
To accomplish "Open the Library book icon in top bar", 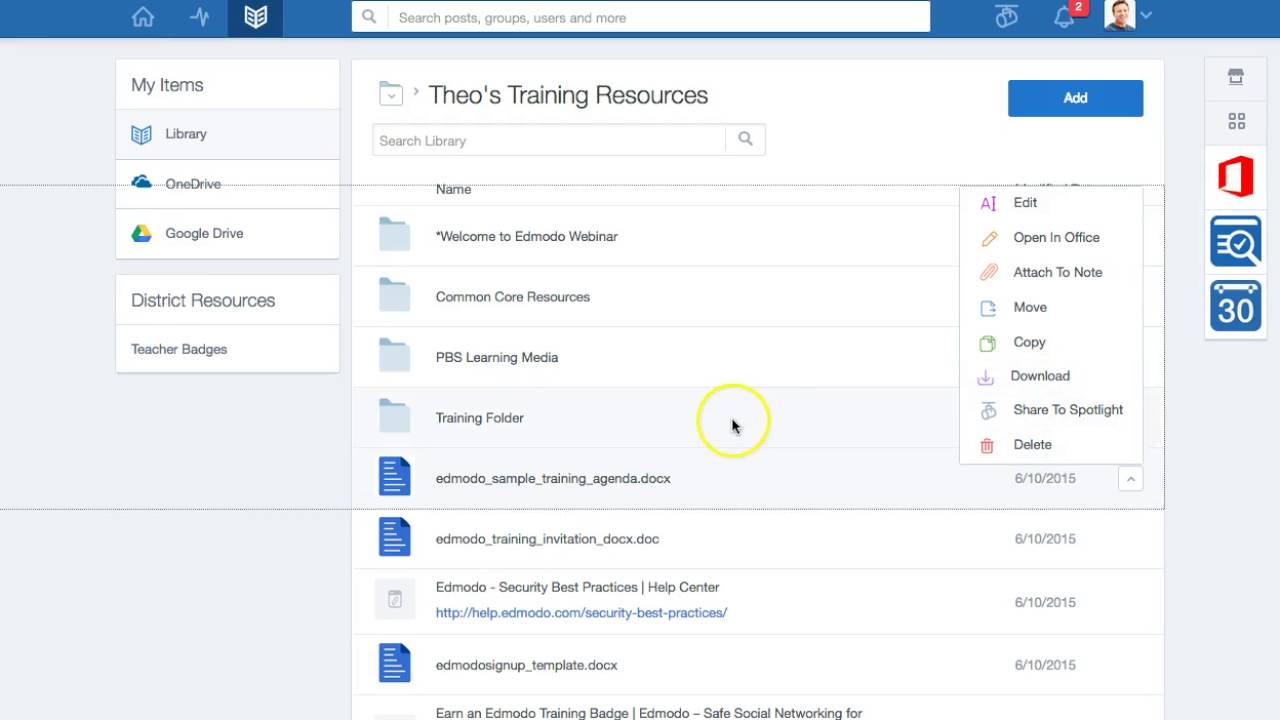I will click(x=256, y=17).
